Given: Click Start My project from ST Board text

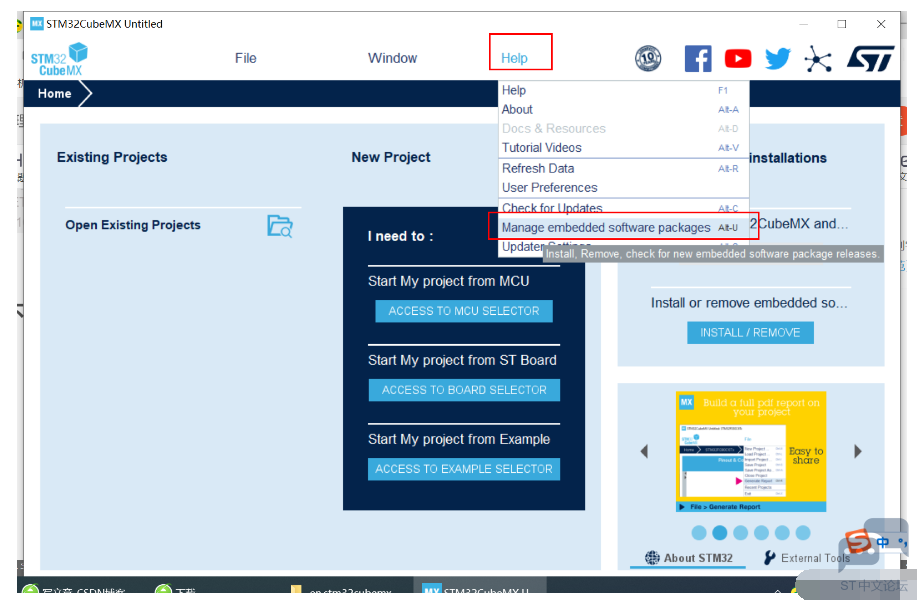Looking at the screenshot, I should (x=462, y=360).
